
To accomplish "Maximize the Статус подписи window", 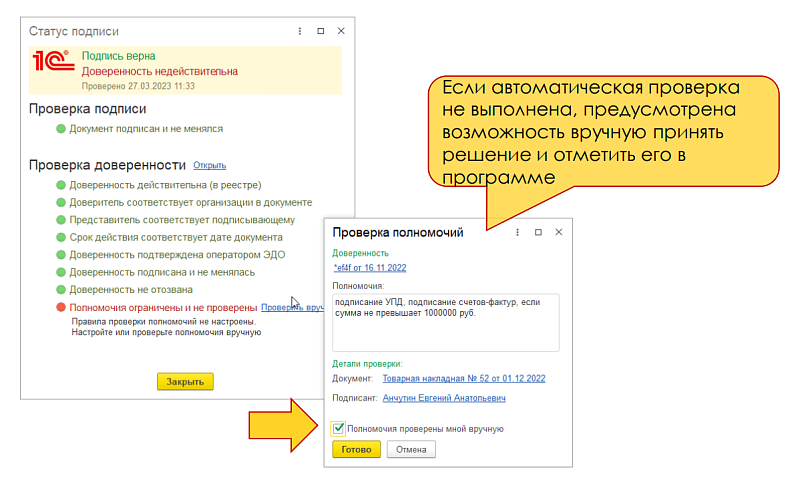I will 320,31.
